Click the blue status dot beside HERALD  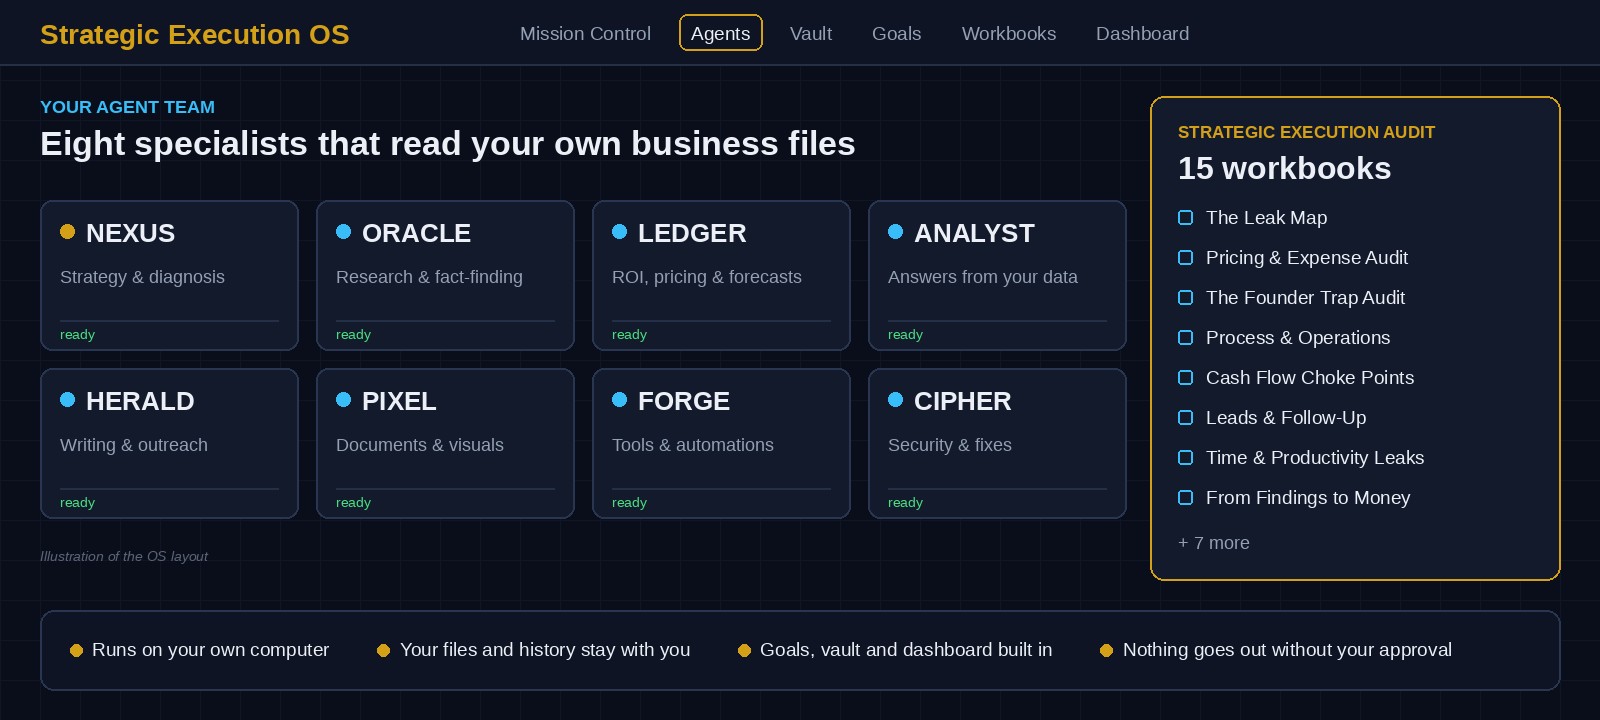[x=68, y=400]
